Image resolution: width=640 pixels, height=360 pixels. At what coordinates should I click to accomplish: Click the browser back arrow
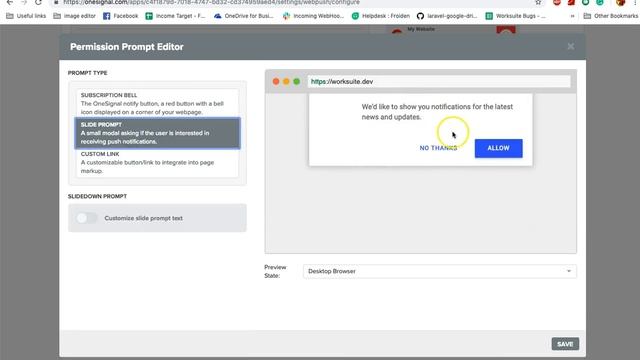tap(10, 2)
